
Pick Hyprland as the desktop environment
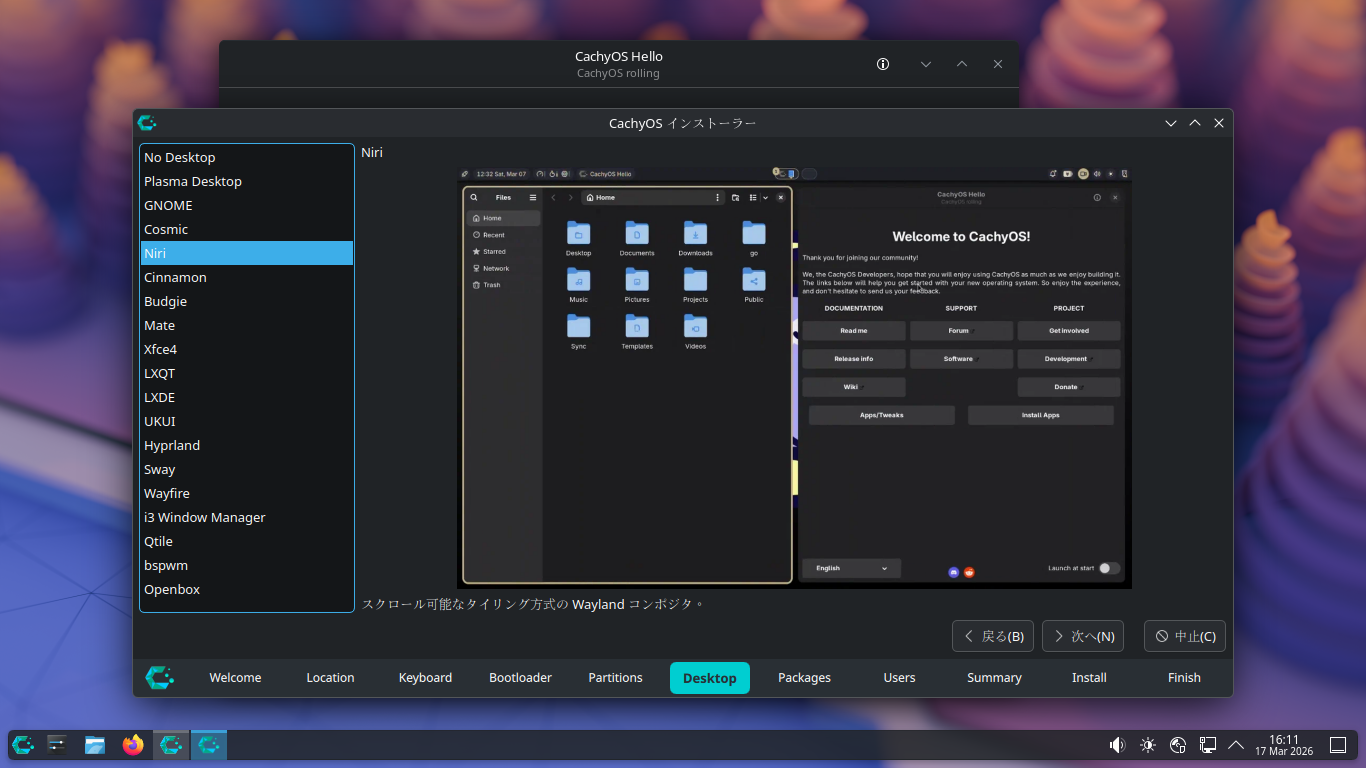(172, 445)
